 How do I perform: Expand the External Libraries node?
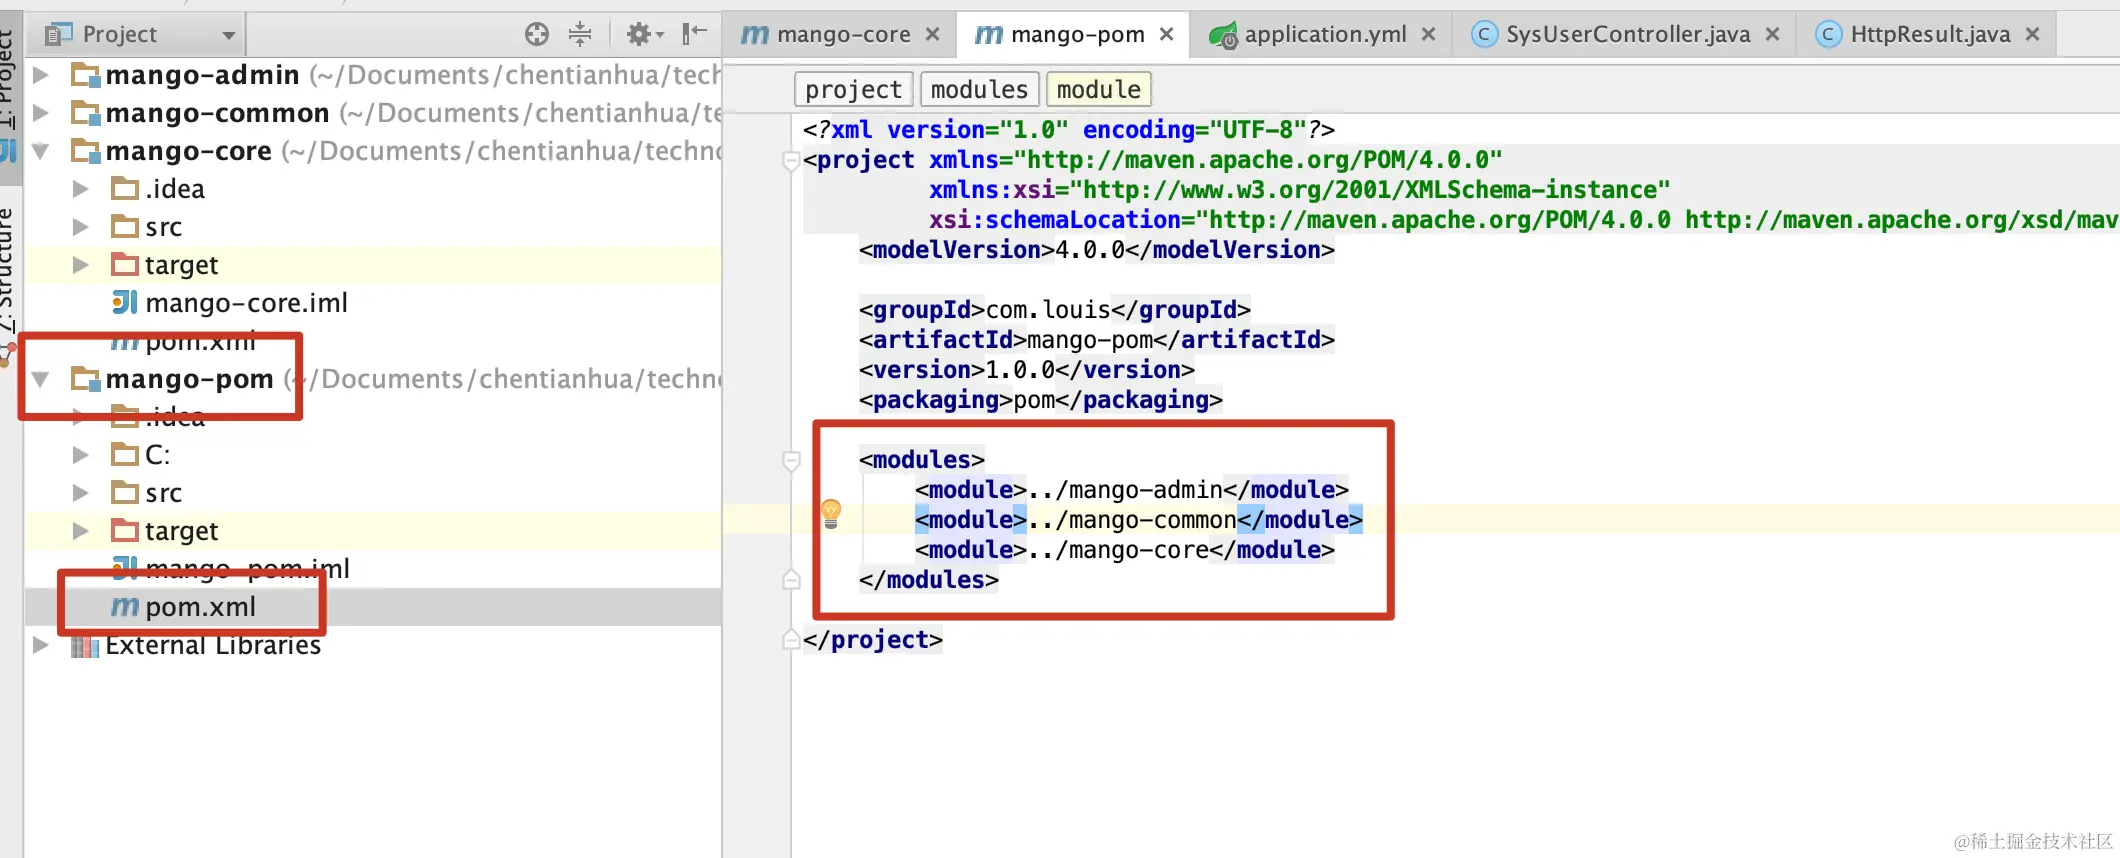point(41,645)
